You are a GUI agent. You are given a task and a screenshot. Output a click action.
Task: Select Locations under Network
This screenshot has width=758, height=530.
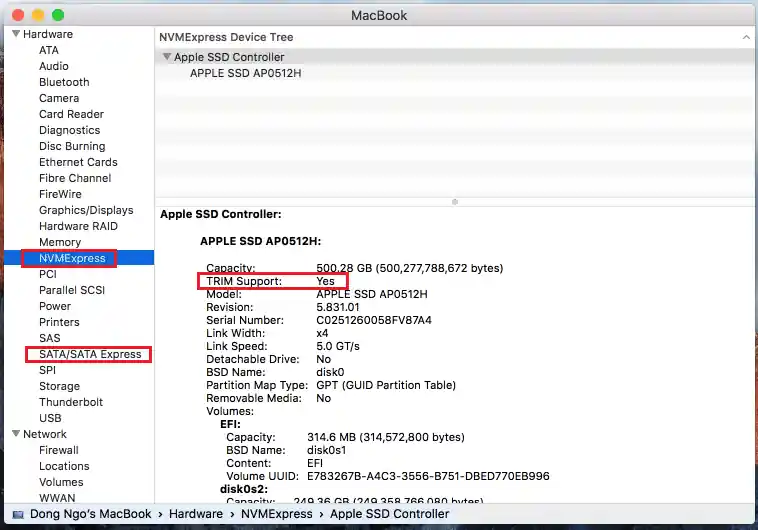[x=64, y=466]
